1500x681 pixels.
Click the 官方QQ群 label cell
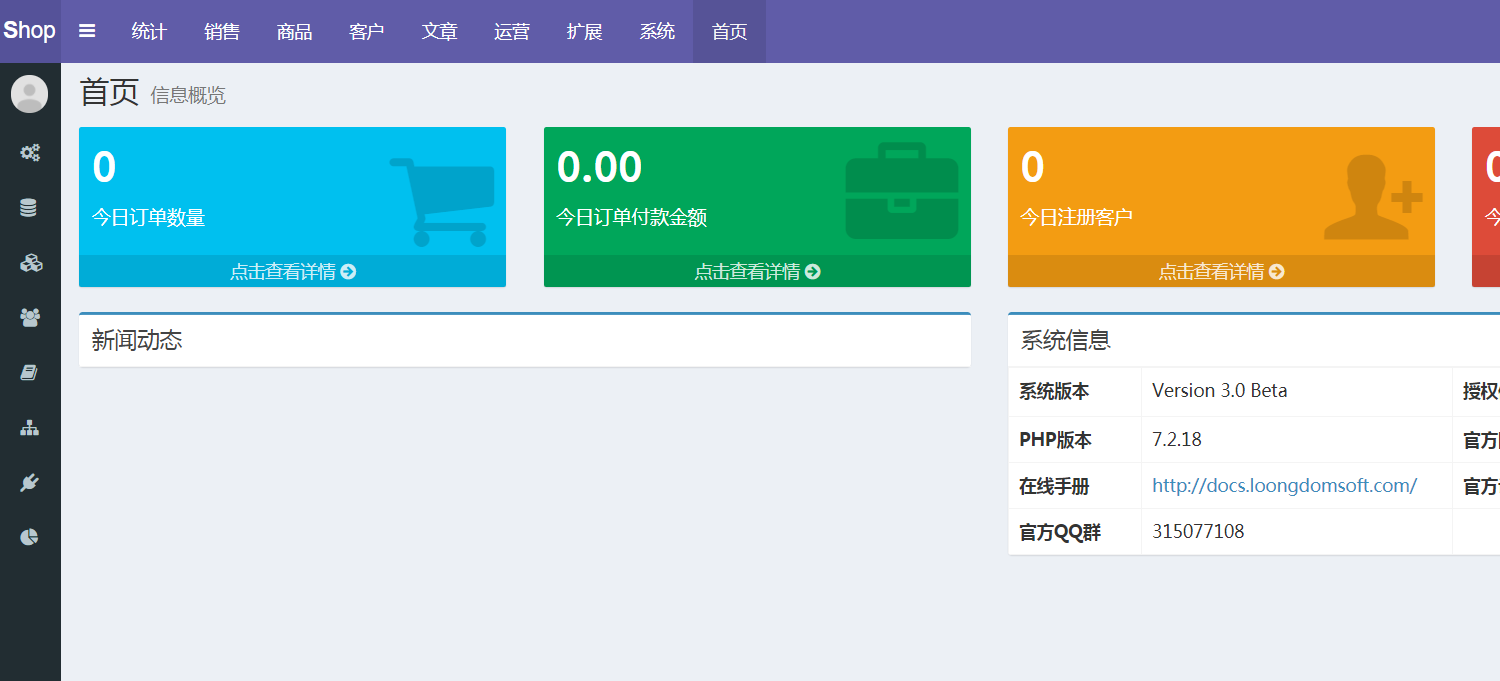click(x=1075, y=532)
